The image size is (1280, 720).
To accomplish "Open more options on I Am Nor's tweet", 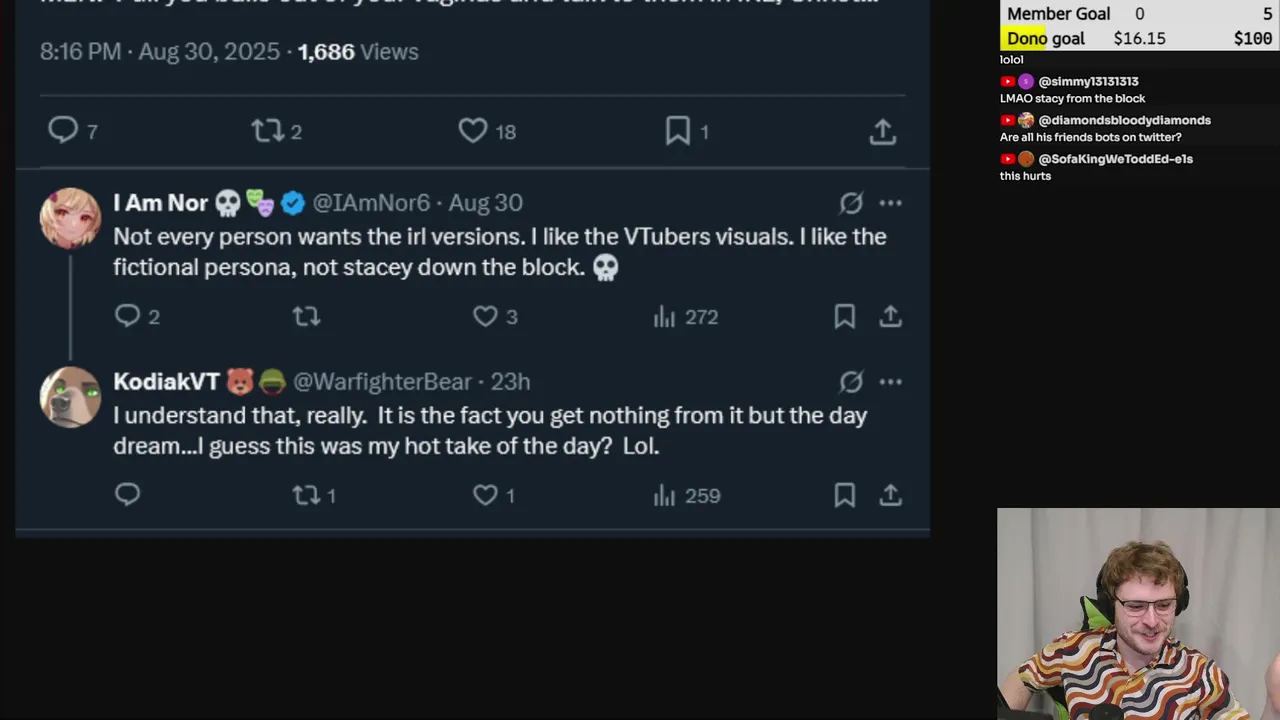I will 890,203.
